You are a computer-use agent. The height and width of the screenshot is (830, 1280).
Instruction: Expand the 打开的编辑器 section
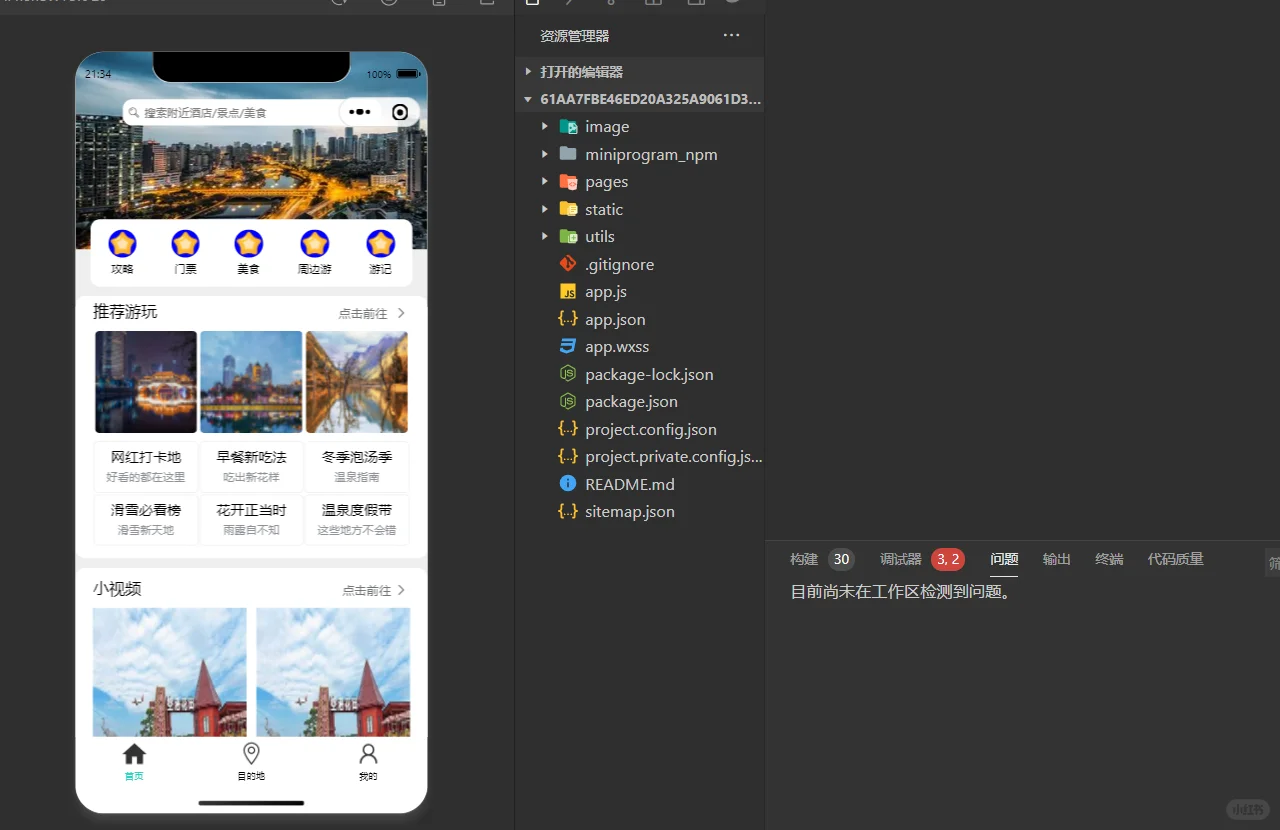click(x=528, y=72)
